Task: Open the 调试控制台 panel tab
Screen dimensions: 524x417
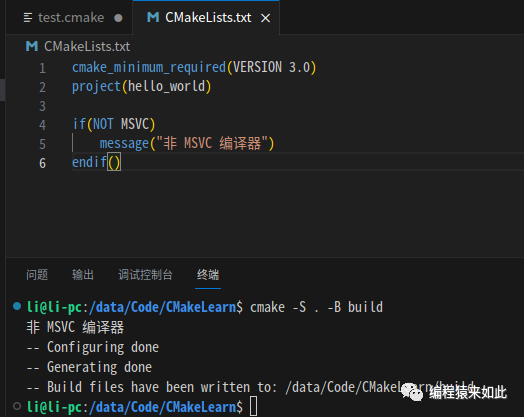Action: pos(145,275)
